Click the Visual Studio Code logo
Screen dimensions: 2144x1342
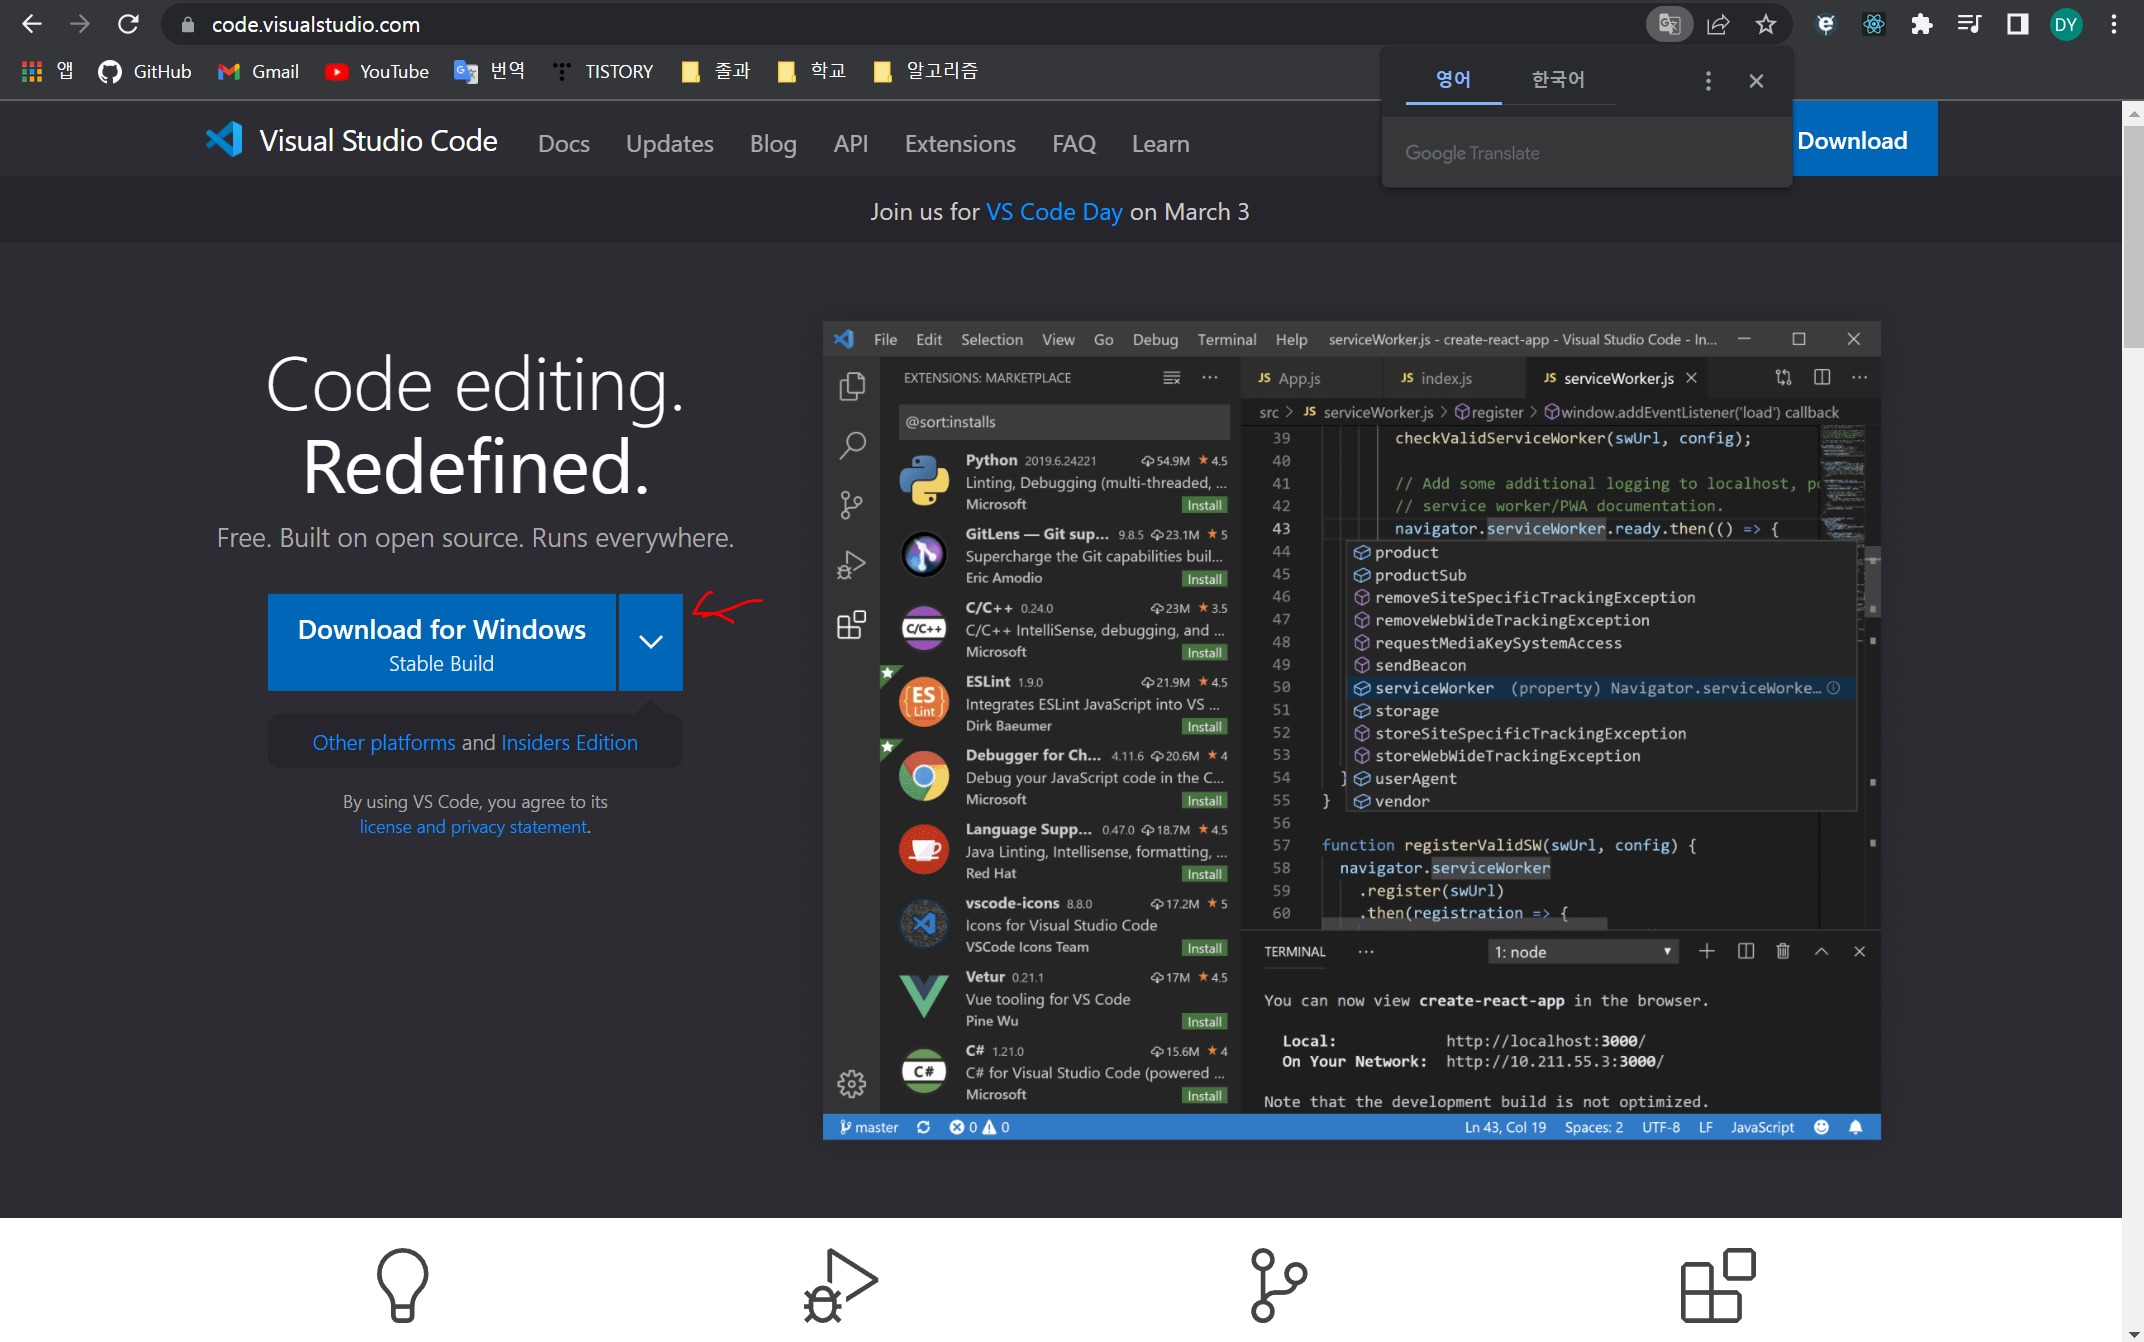coord(224,140)
